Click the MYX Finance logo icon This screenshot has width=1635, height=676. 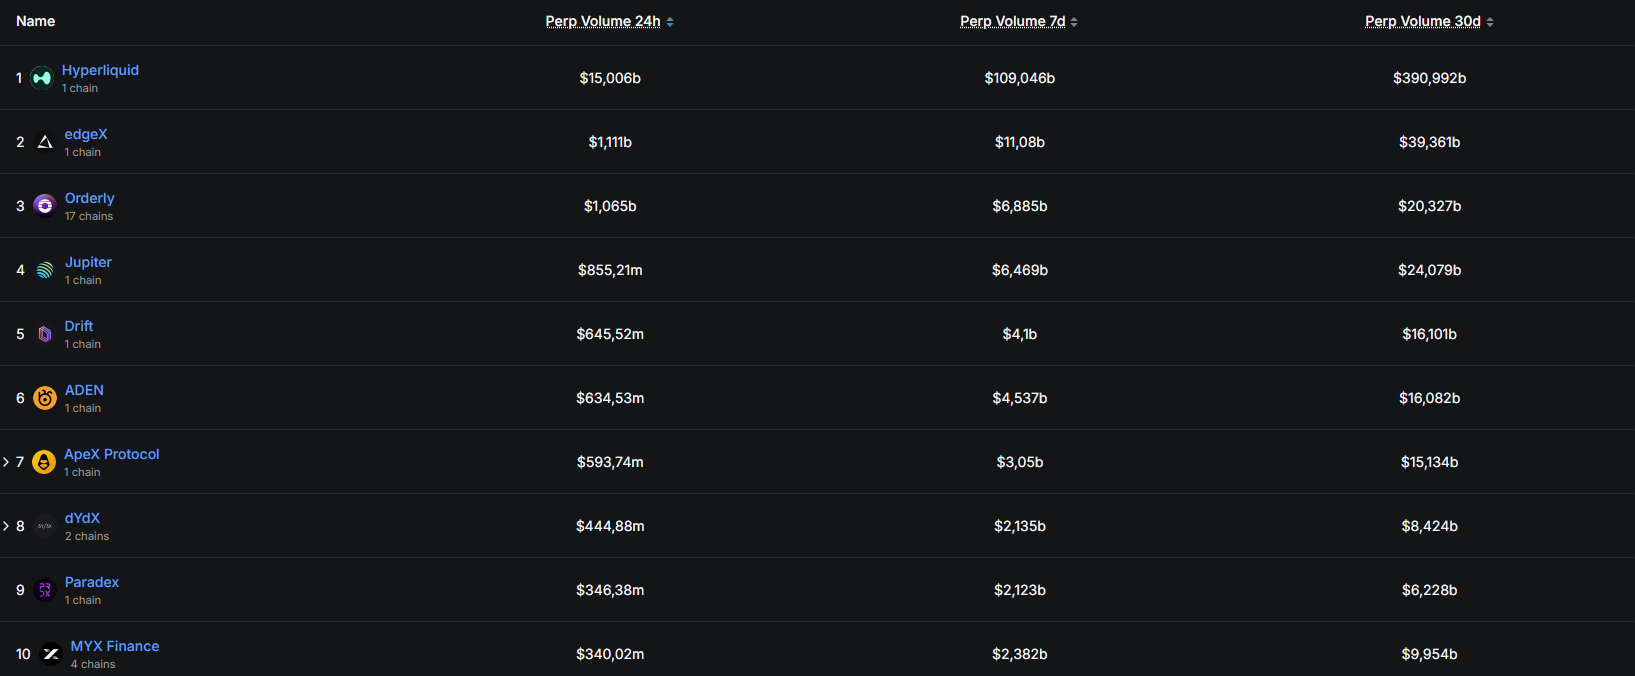51,654
